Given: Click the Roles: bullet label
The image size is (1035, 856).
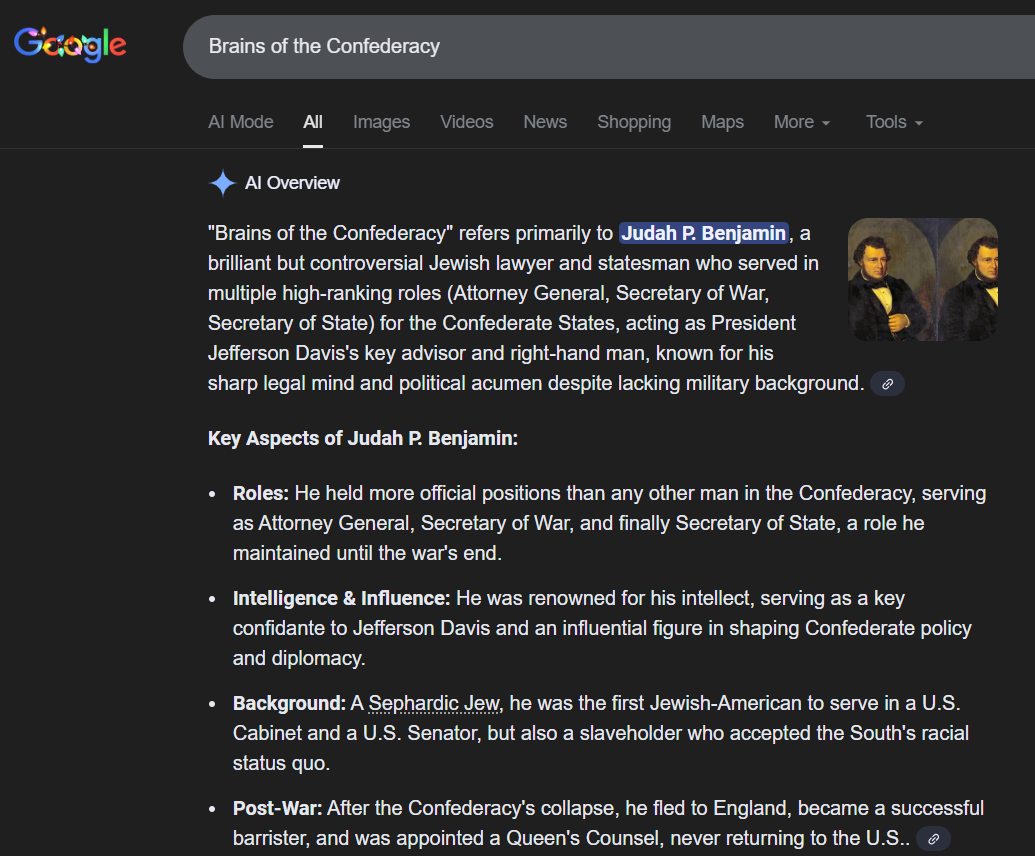Looking at the screenshot, I should coord(261,493).
